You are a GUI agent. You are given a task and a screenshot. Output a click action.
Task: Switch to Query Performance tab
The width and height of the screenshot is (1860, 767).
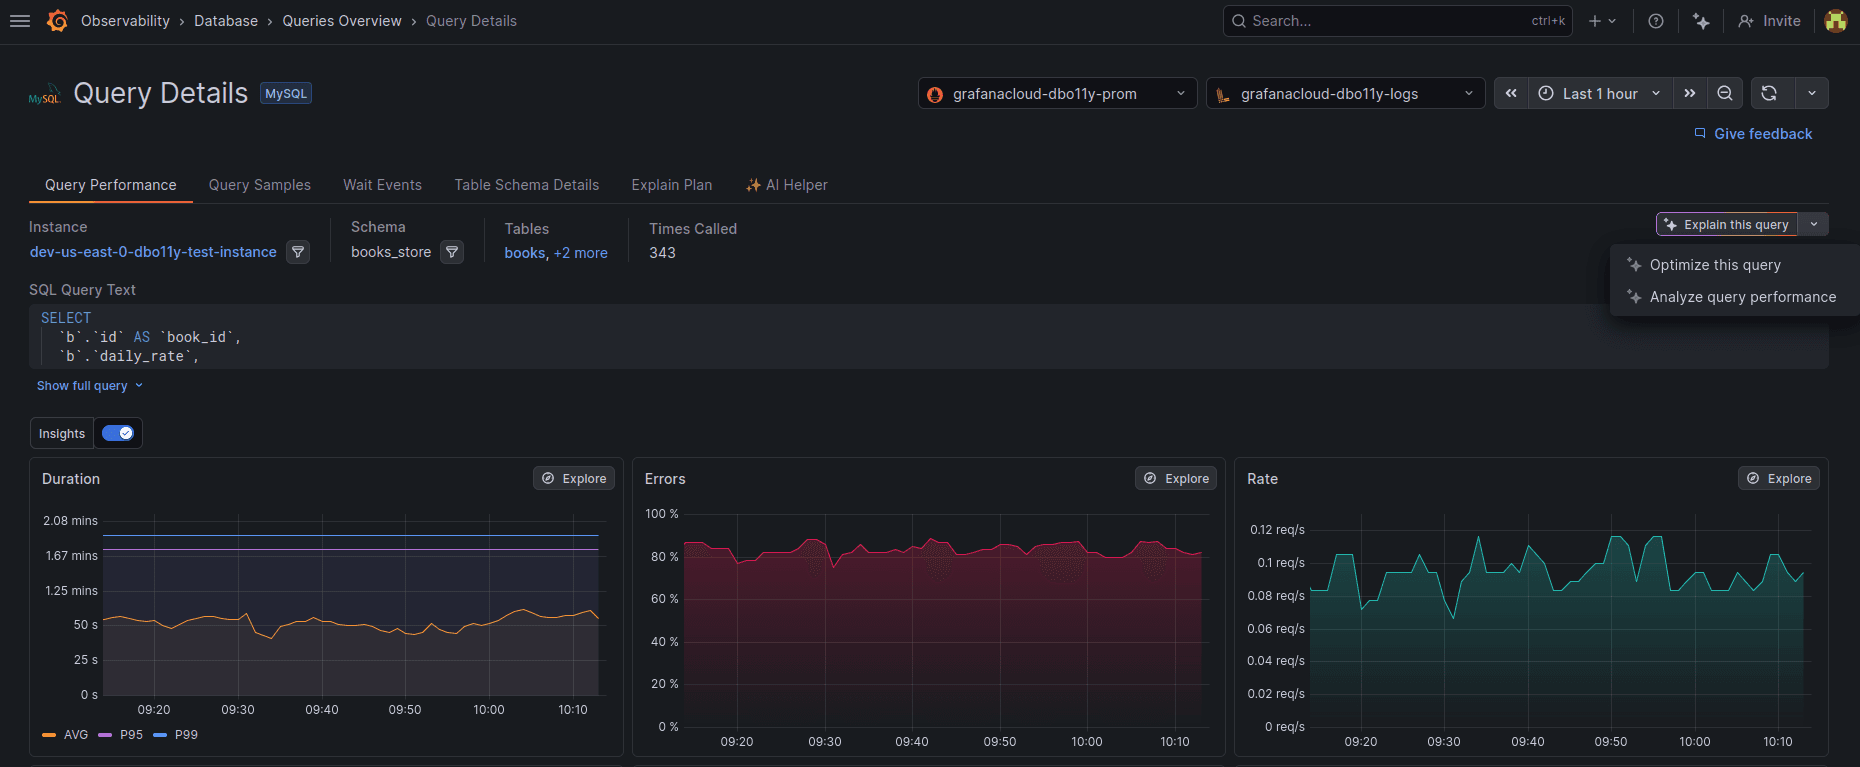click(x=111, y=185)
